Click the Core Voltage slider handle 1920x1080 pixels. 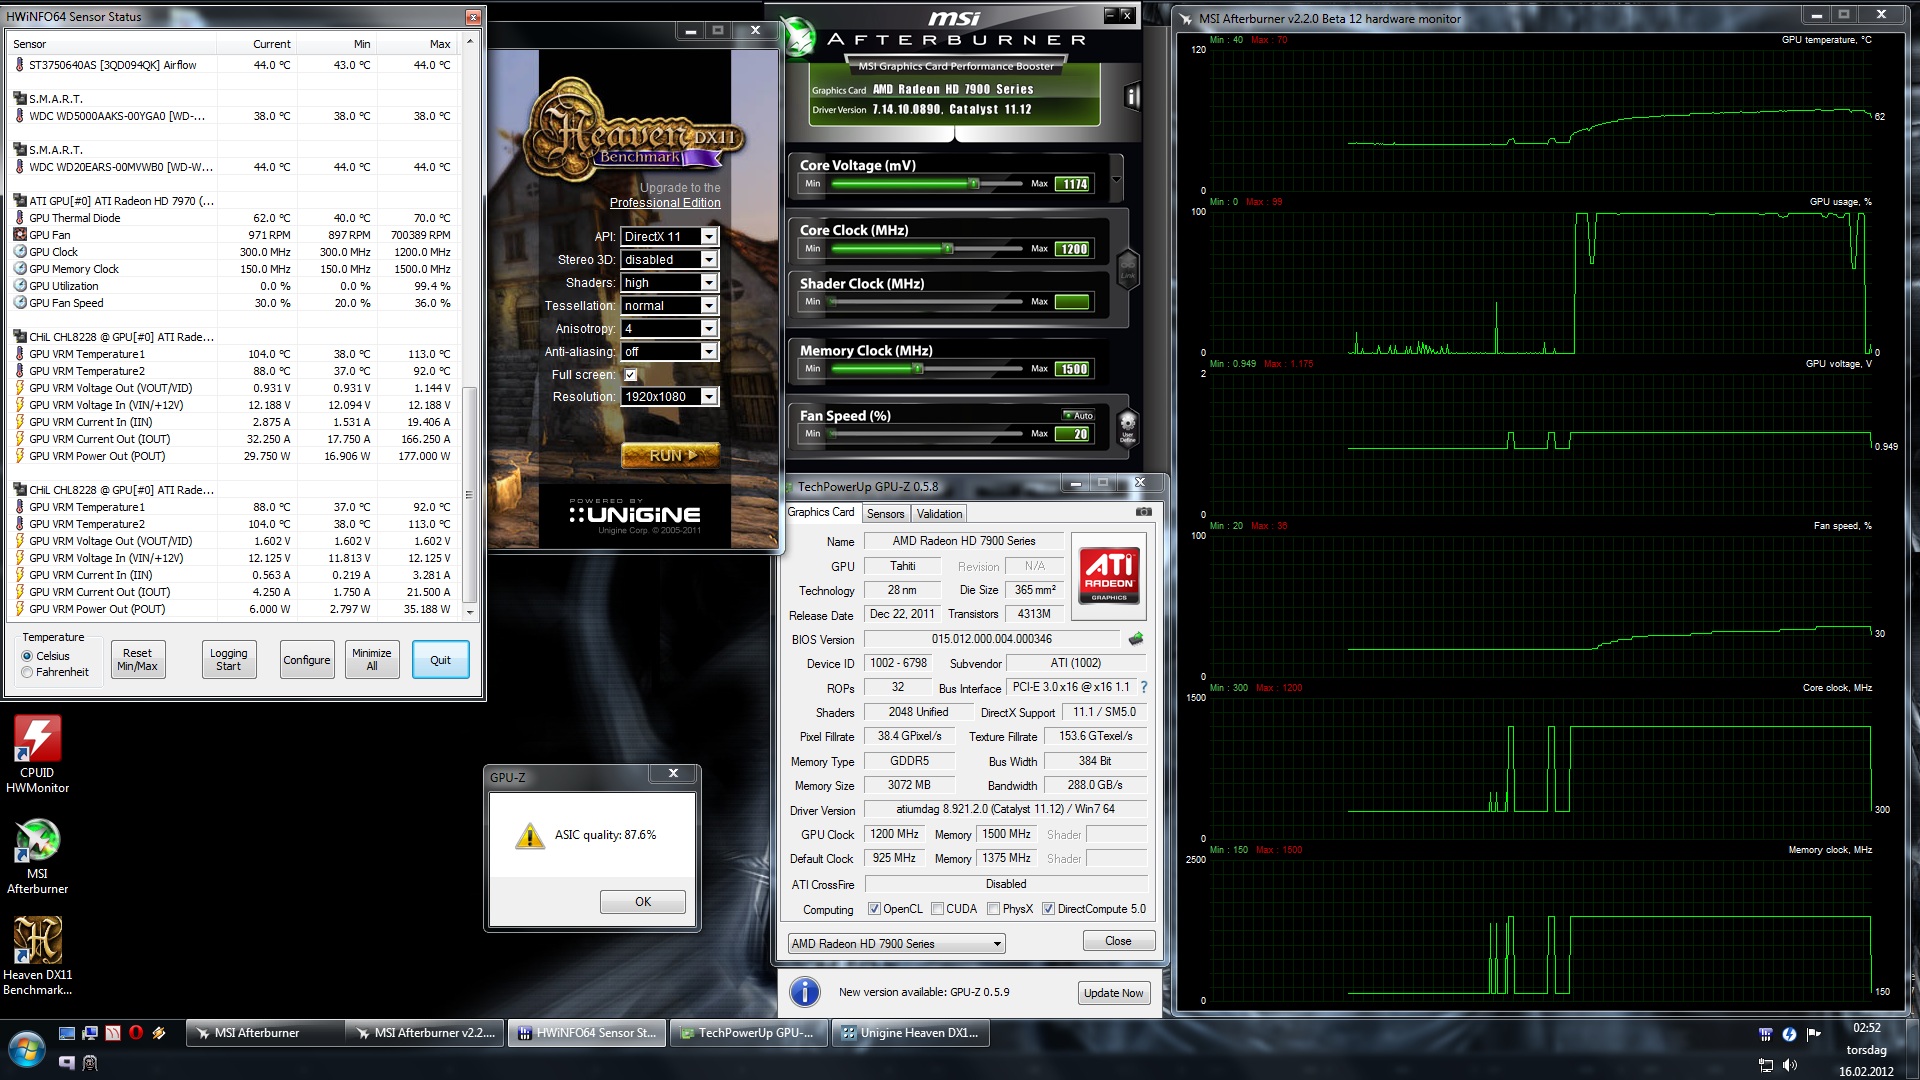pyautogui.click(x=973, y=184)
